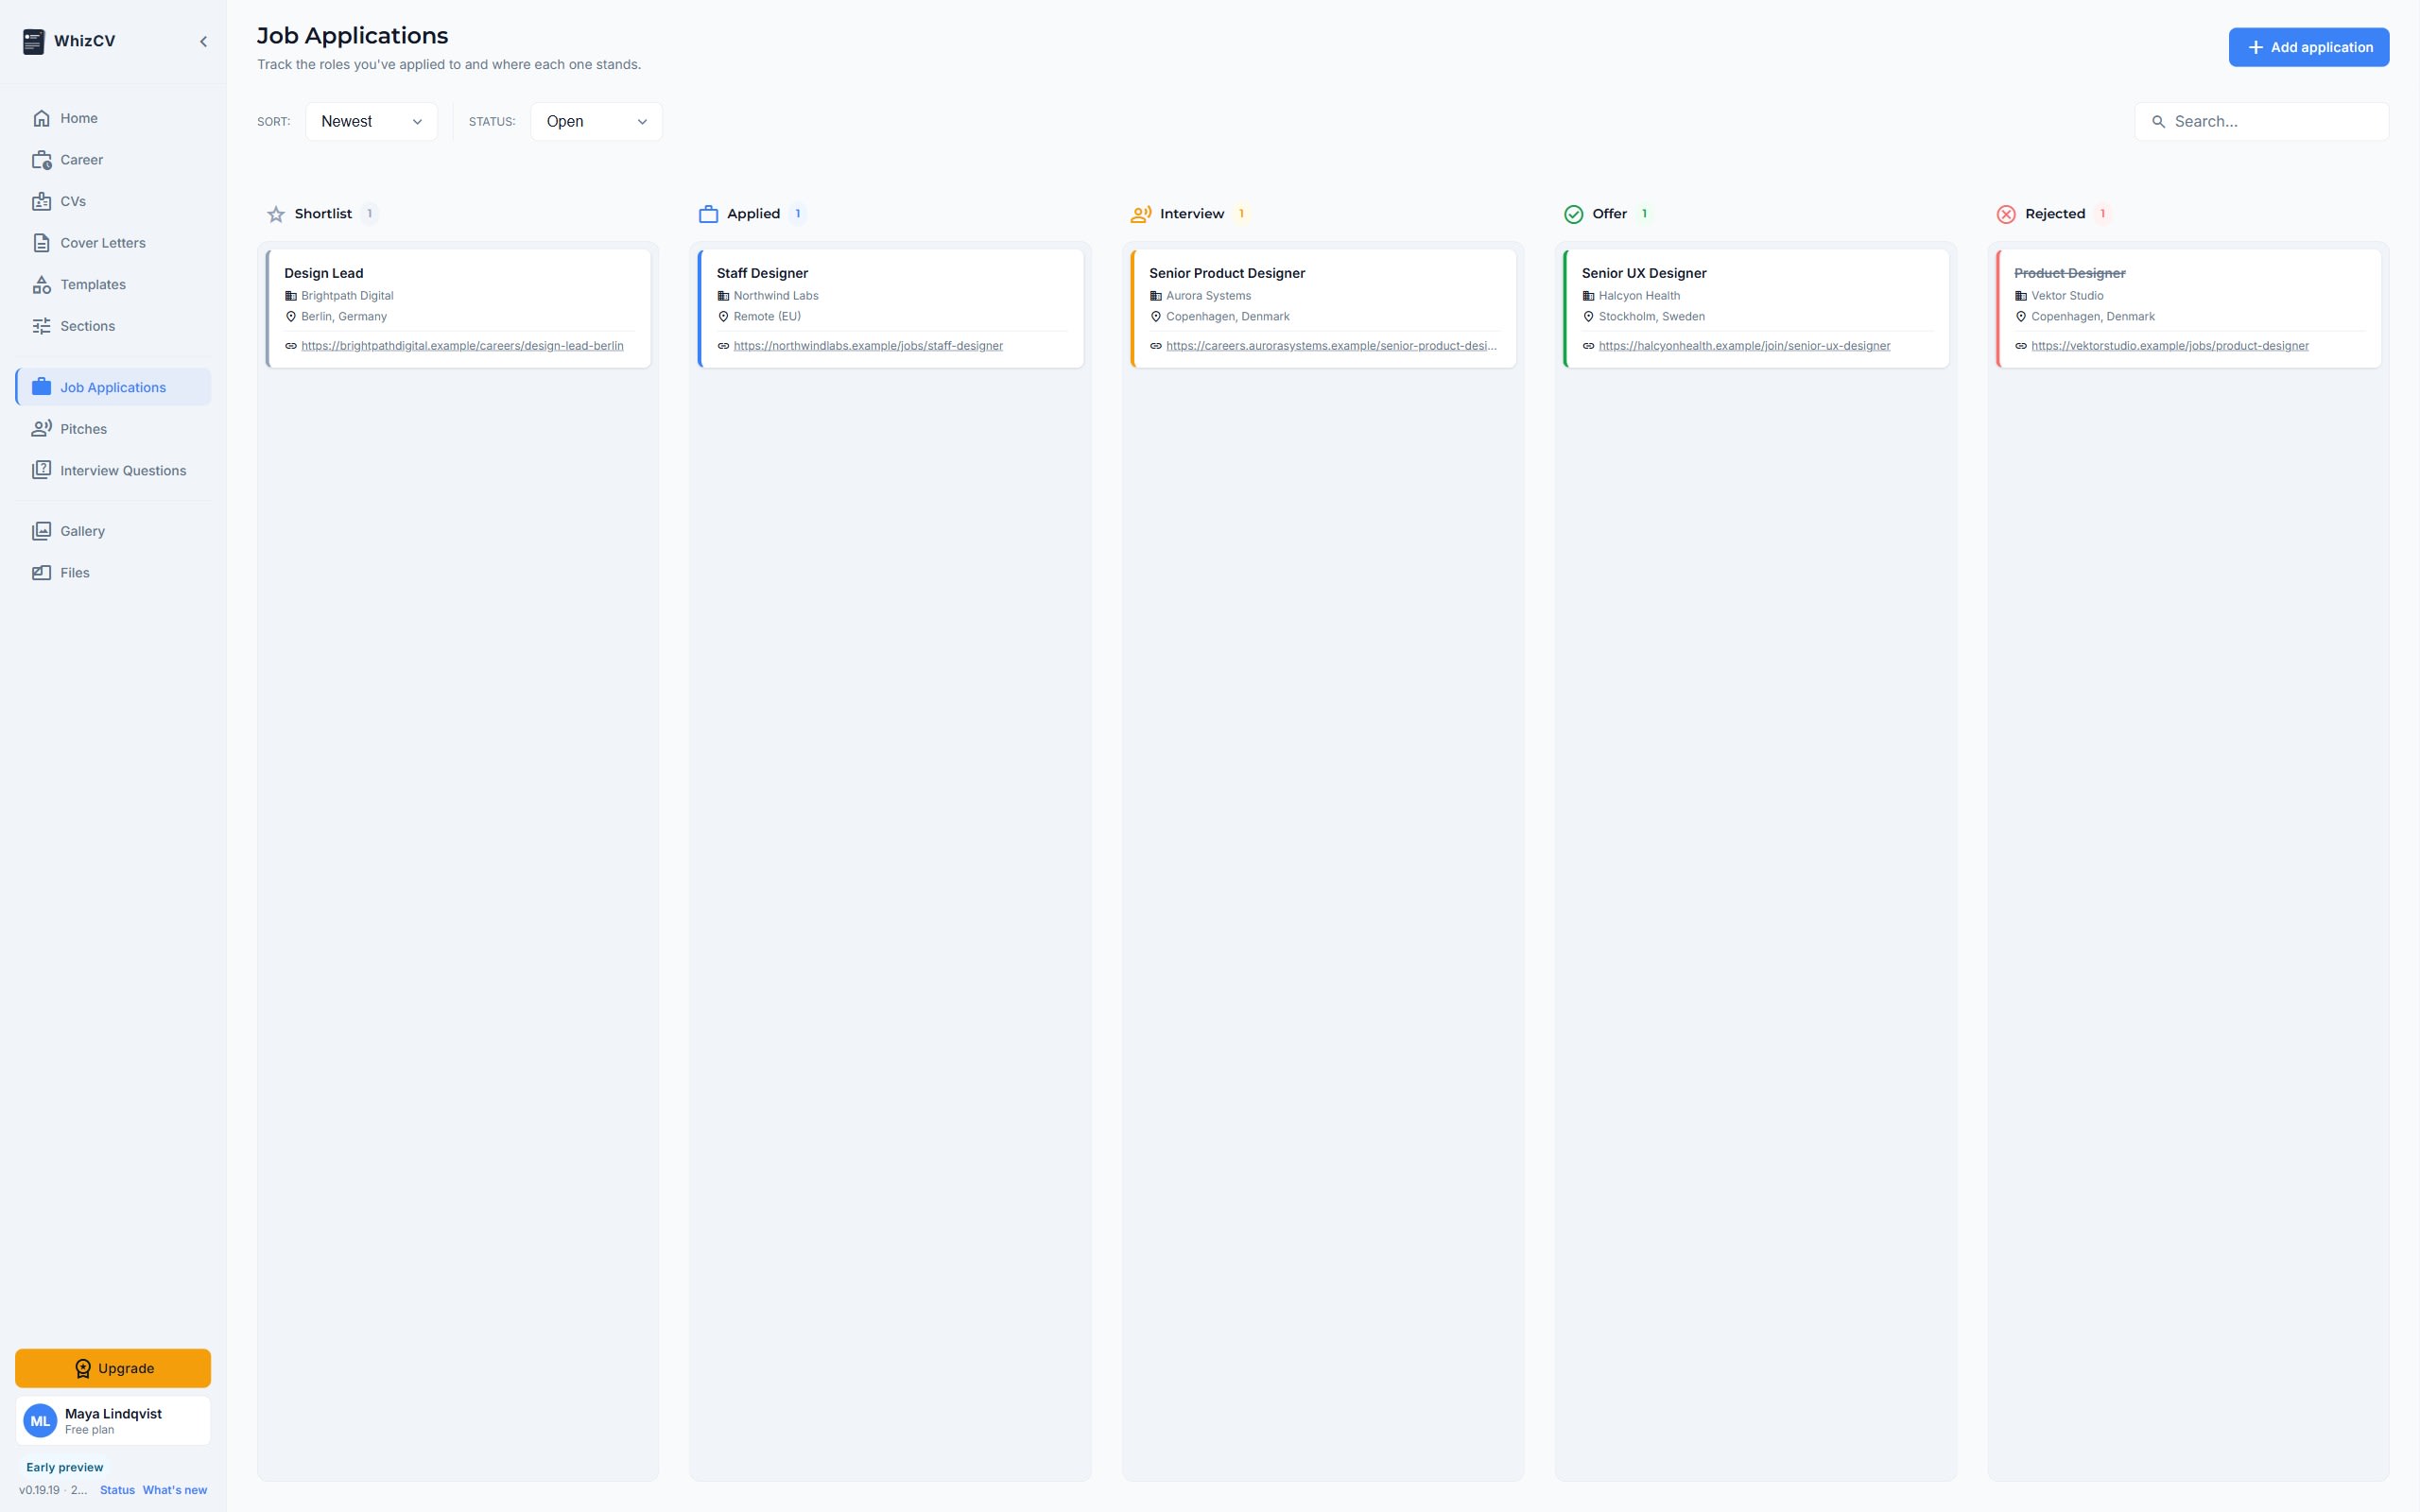Click the Shortlist column count badge

pyautogui.click(x=369, y=214)
